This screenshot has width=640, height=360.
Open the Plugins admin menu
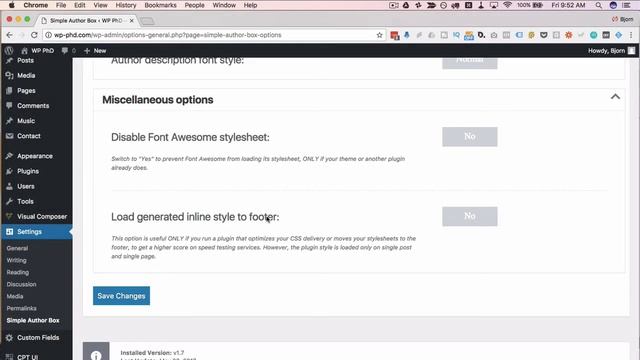(28, 171)
